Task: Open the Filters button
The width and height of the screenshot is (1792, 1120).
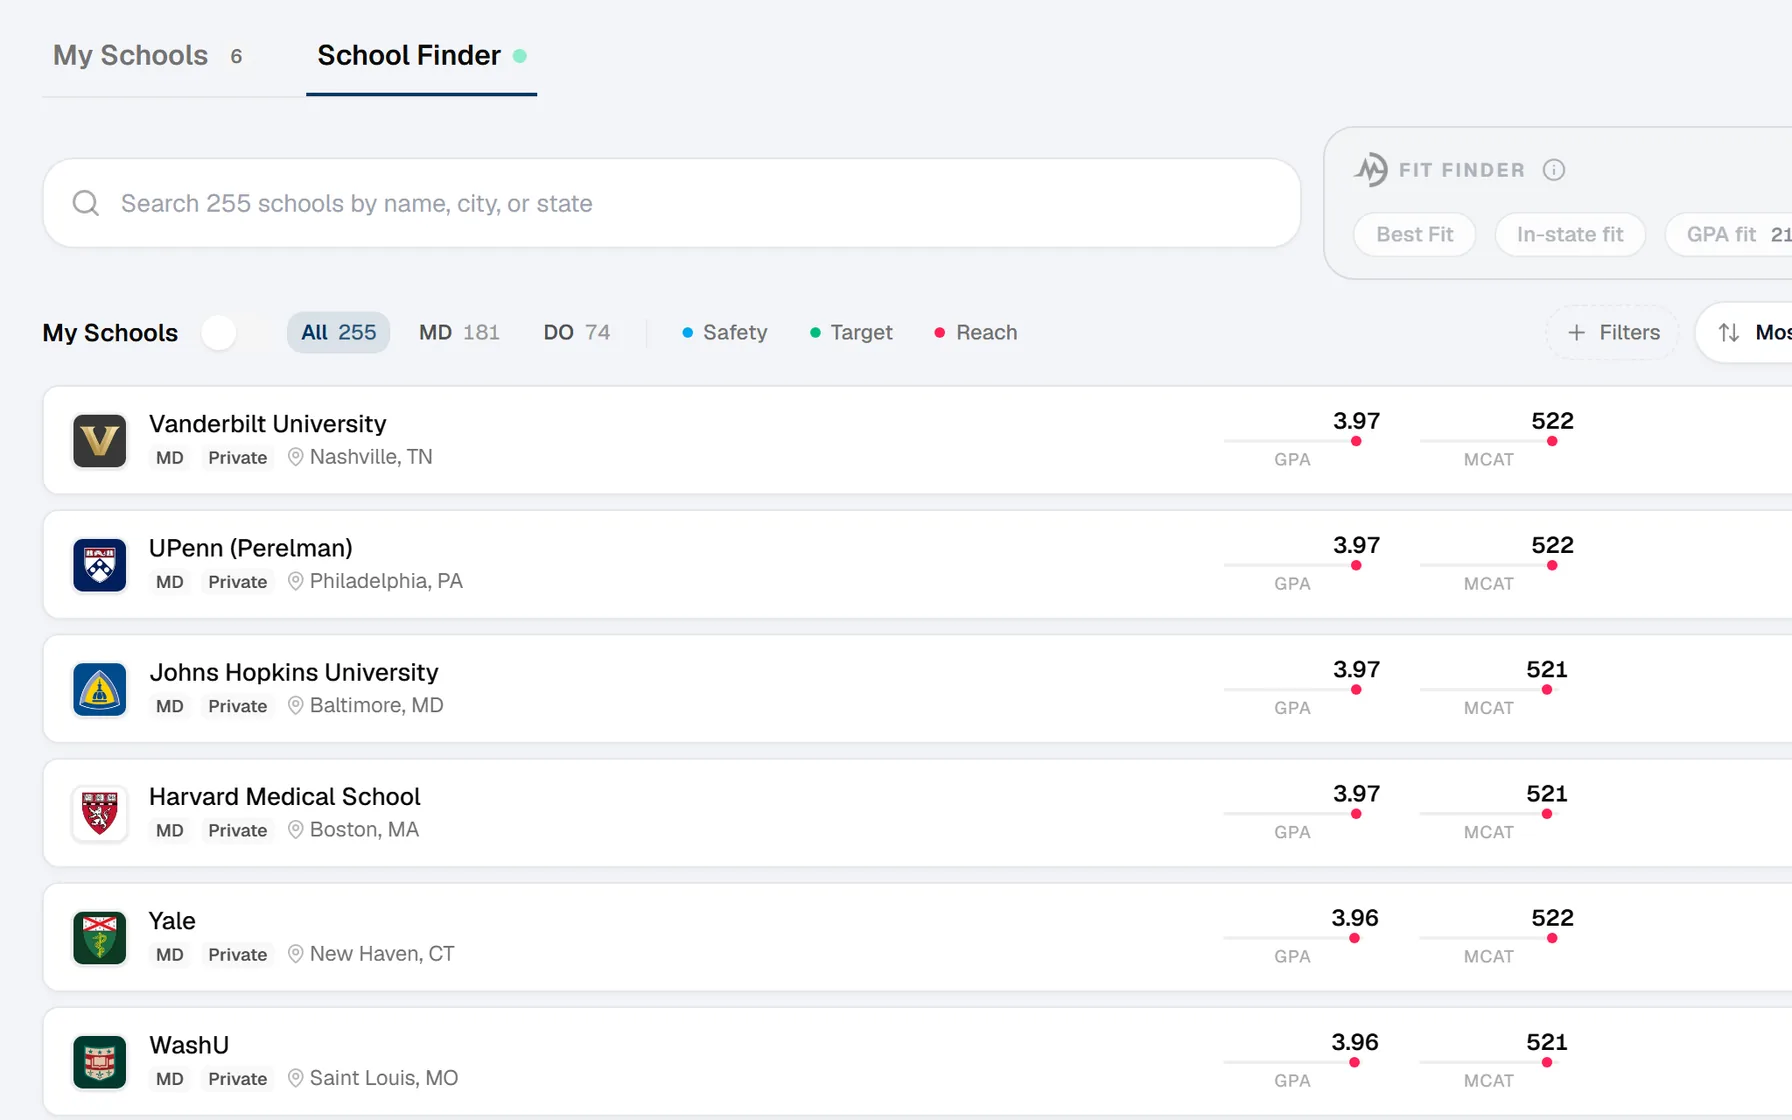Action: point(1613,332)
